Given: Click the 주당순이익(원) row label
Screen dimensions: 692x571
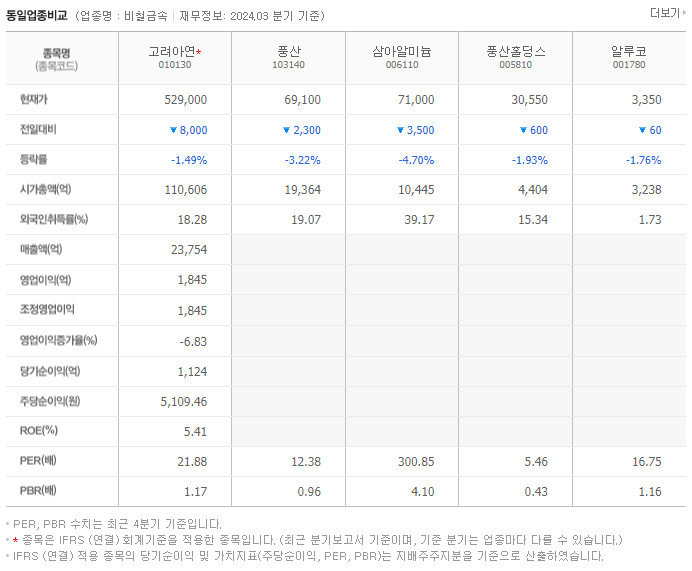Looking at the screenshot, I should (50, 401).
